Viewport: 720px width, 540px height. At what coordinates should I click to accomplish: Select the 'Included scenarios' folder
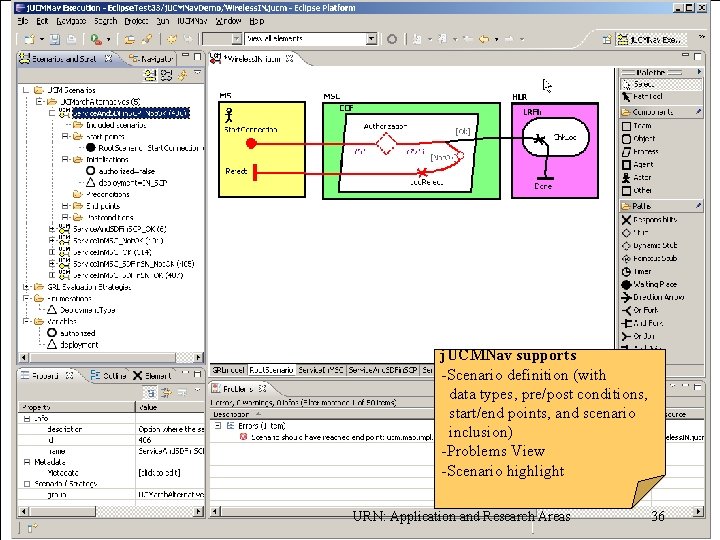(110, 125)
